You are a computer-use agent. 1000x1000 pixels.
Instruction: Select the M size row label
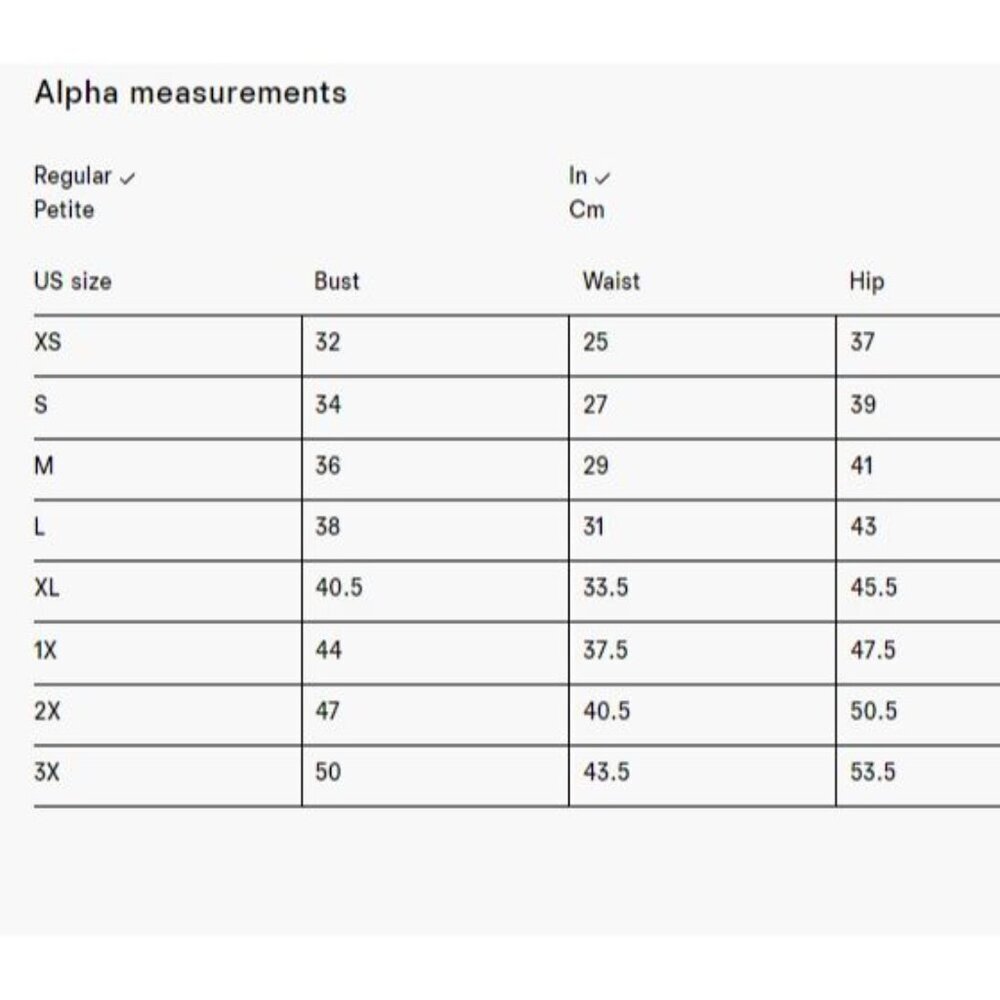click(x=44, y=466)
